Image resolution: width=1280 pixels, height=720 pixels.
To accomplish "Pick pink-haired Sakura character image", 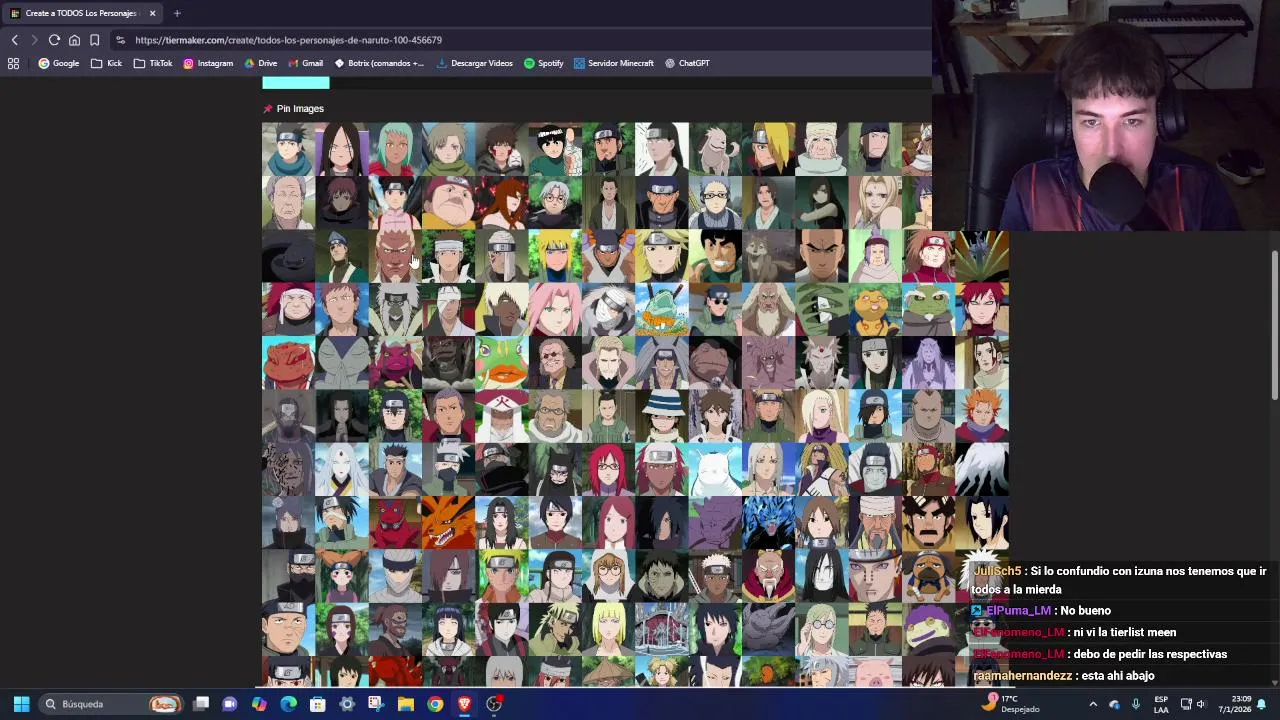I will (555, 309).
